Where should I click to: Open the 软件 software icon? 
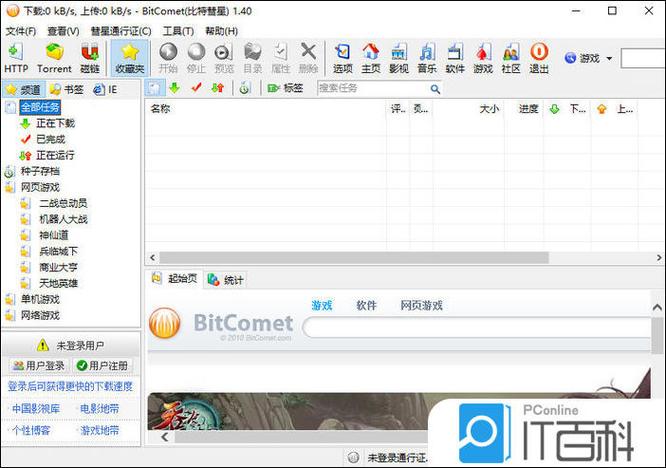tap(454, 58)
